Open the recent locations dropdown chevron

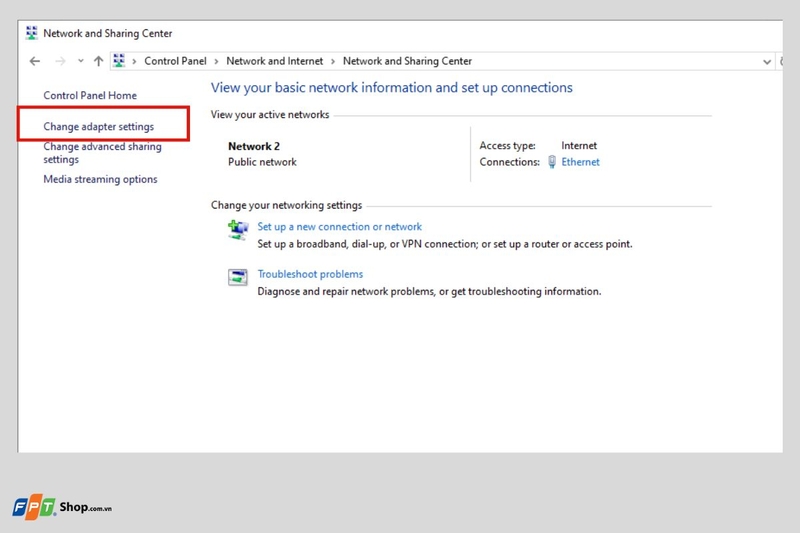81,61
